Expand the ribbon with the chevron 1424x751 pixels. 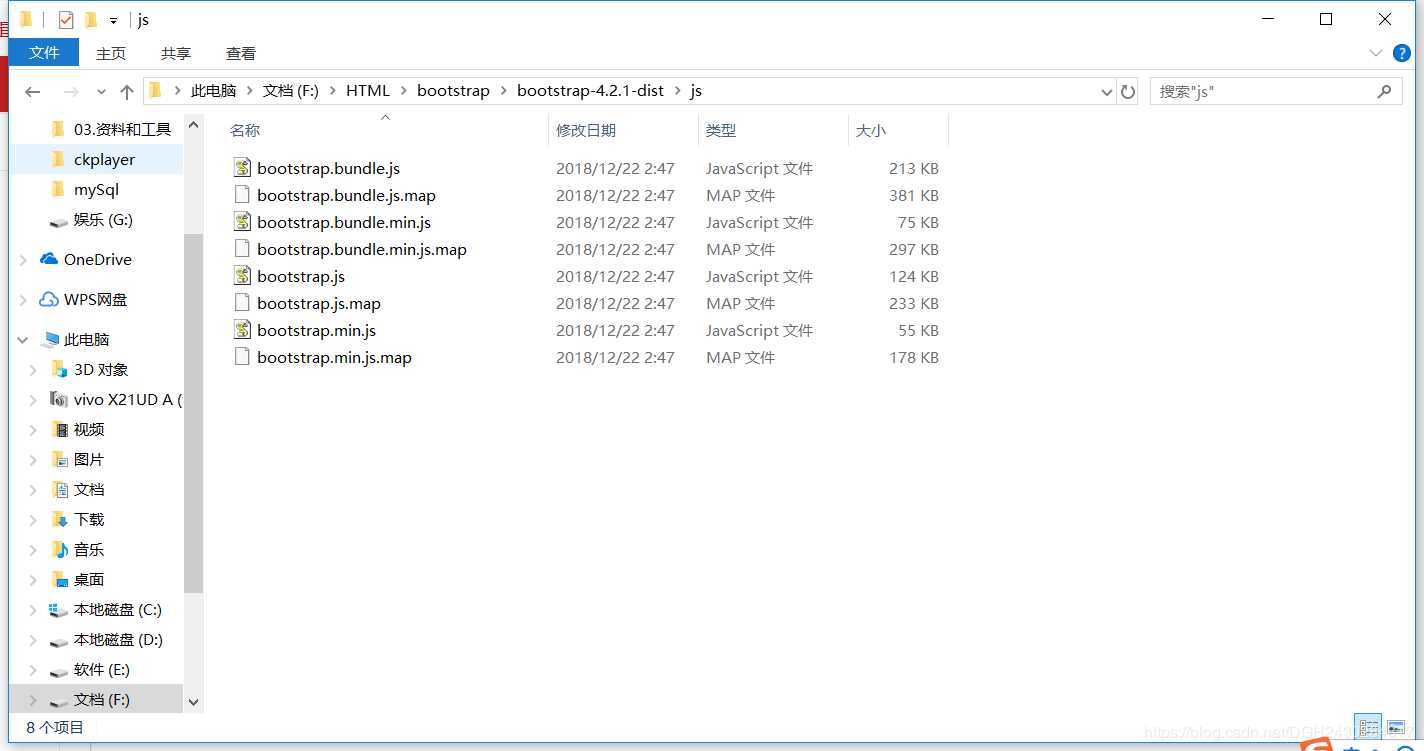click(1376, 53)
